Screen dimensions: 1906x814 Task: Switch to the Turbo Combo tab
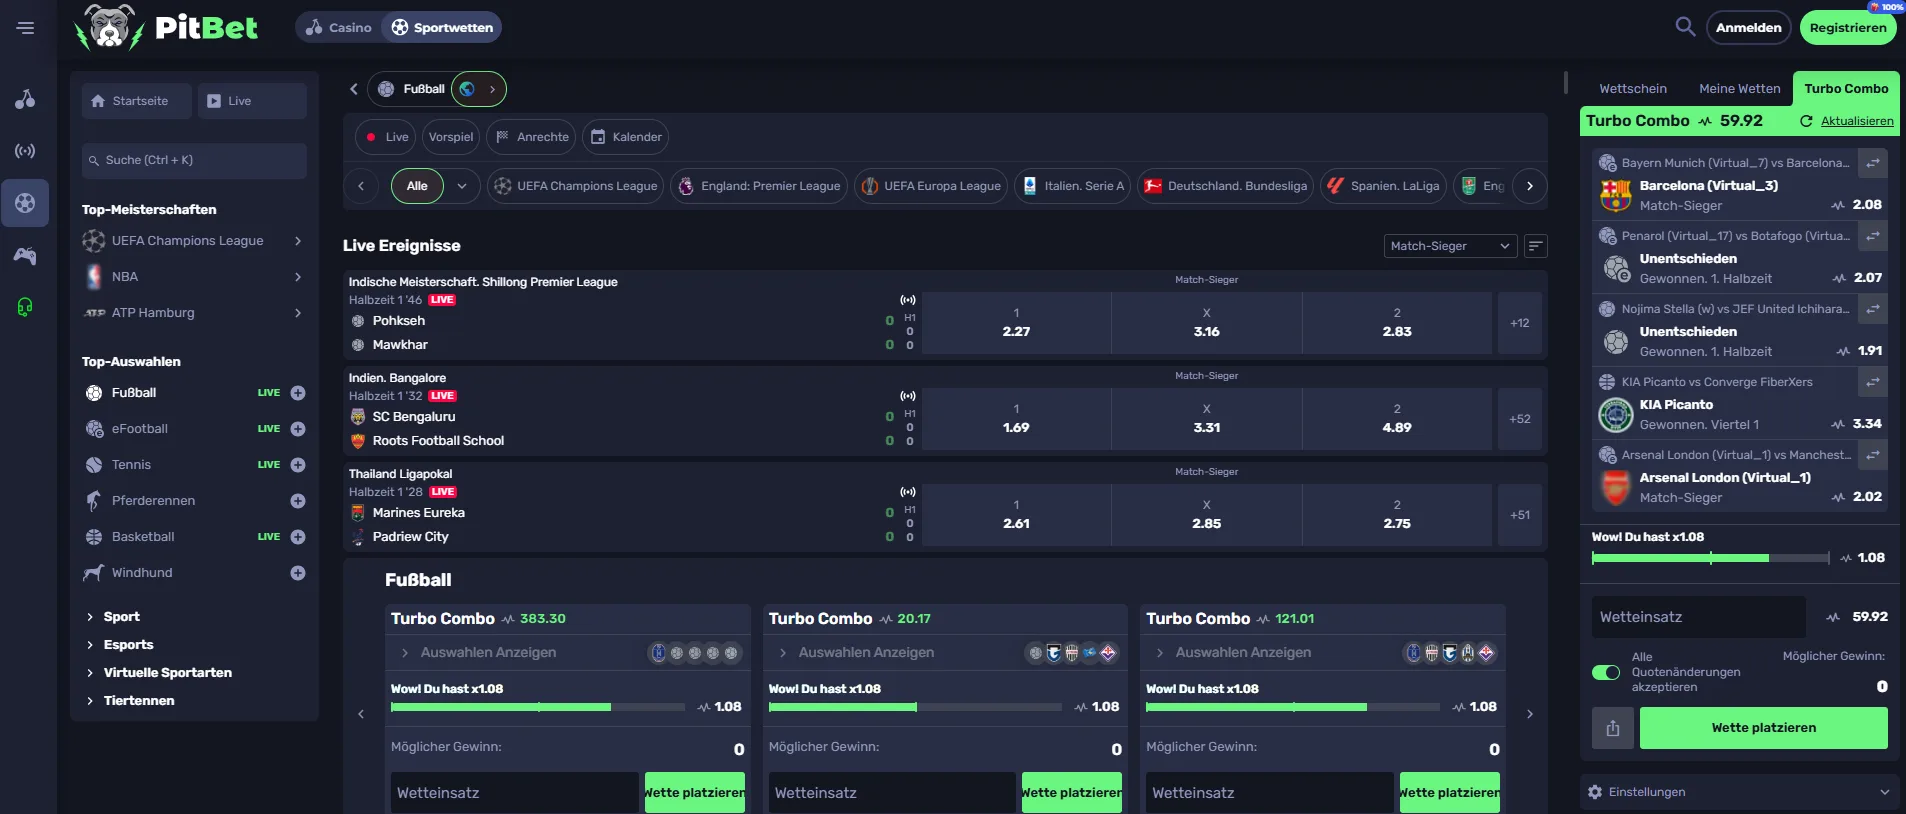[1846, 89]
